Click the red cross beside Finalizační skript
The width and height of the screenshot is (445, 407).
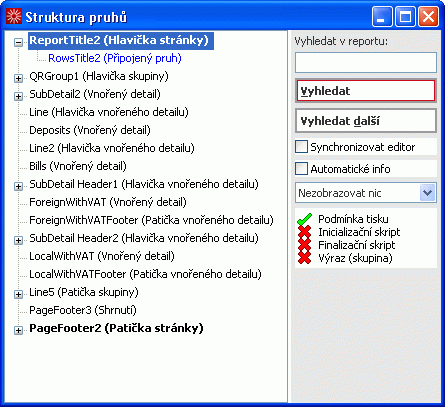304,245
